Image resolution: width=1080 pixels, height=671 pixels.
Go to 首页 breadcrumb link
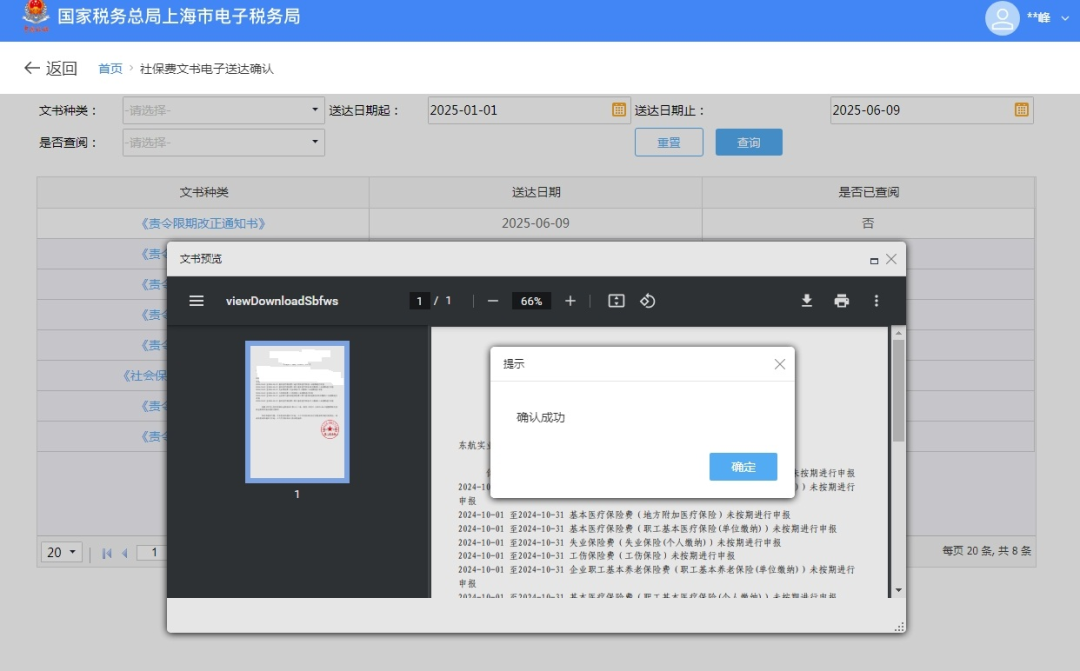coord(110,69)
